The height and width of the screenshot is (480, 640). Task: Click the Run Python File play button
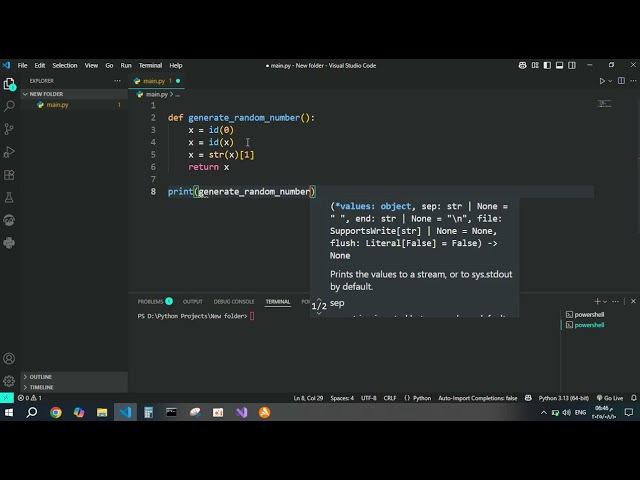(x=602, y=81)
